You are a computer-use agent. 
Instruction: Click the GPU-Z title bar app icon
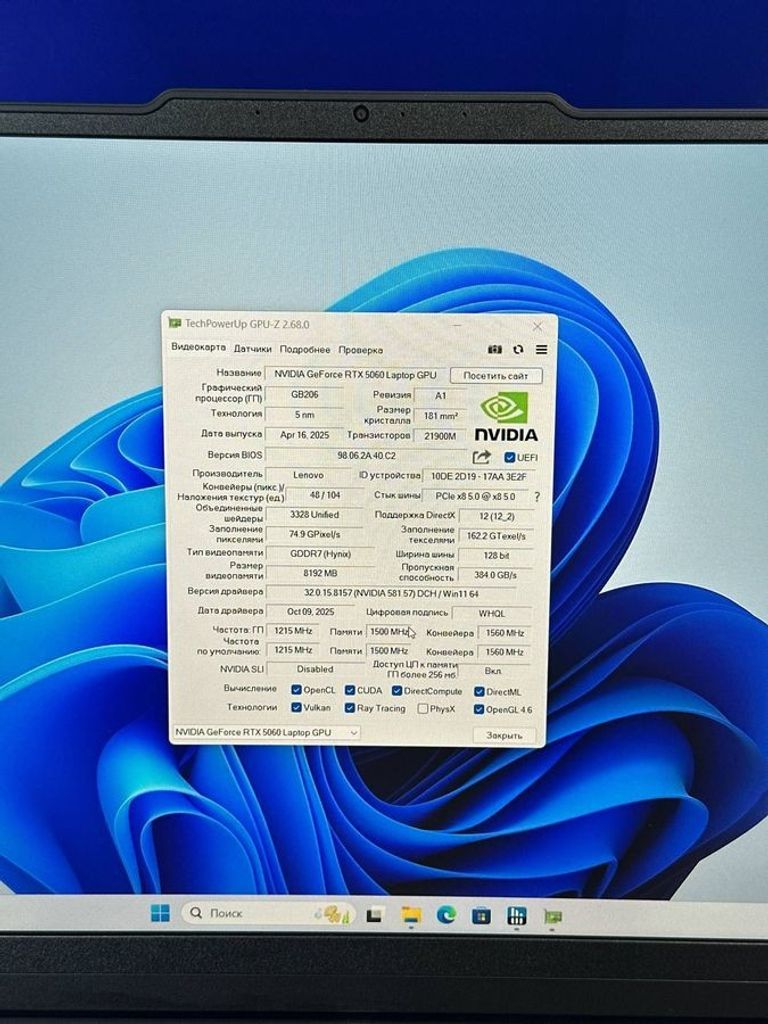[x=174, y=323]
